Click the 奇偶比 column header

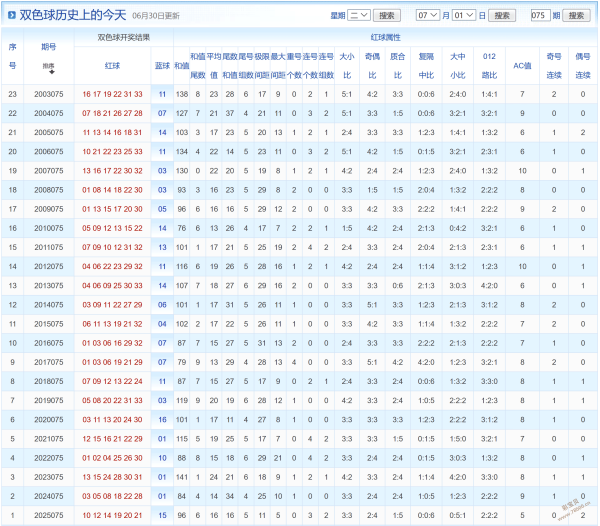pyautogui.click(x=372, y=66)
